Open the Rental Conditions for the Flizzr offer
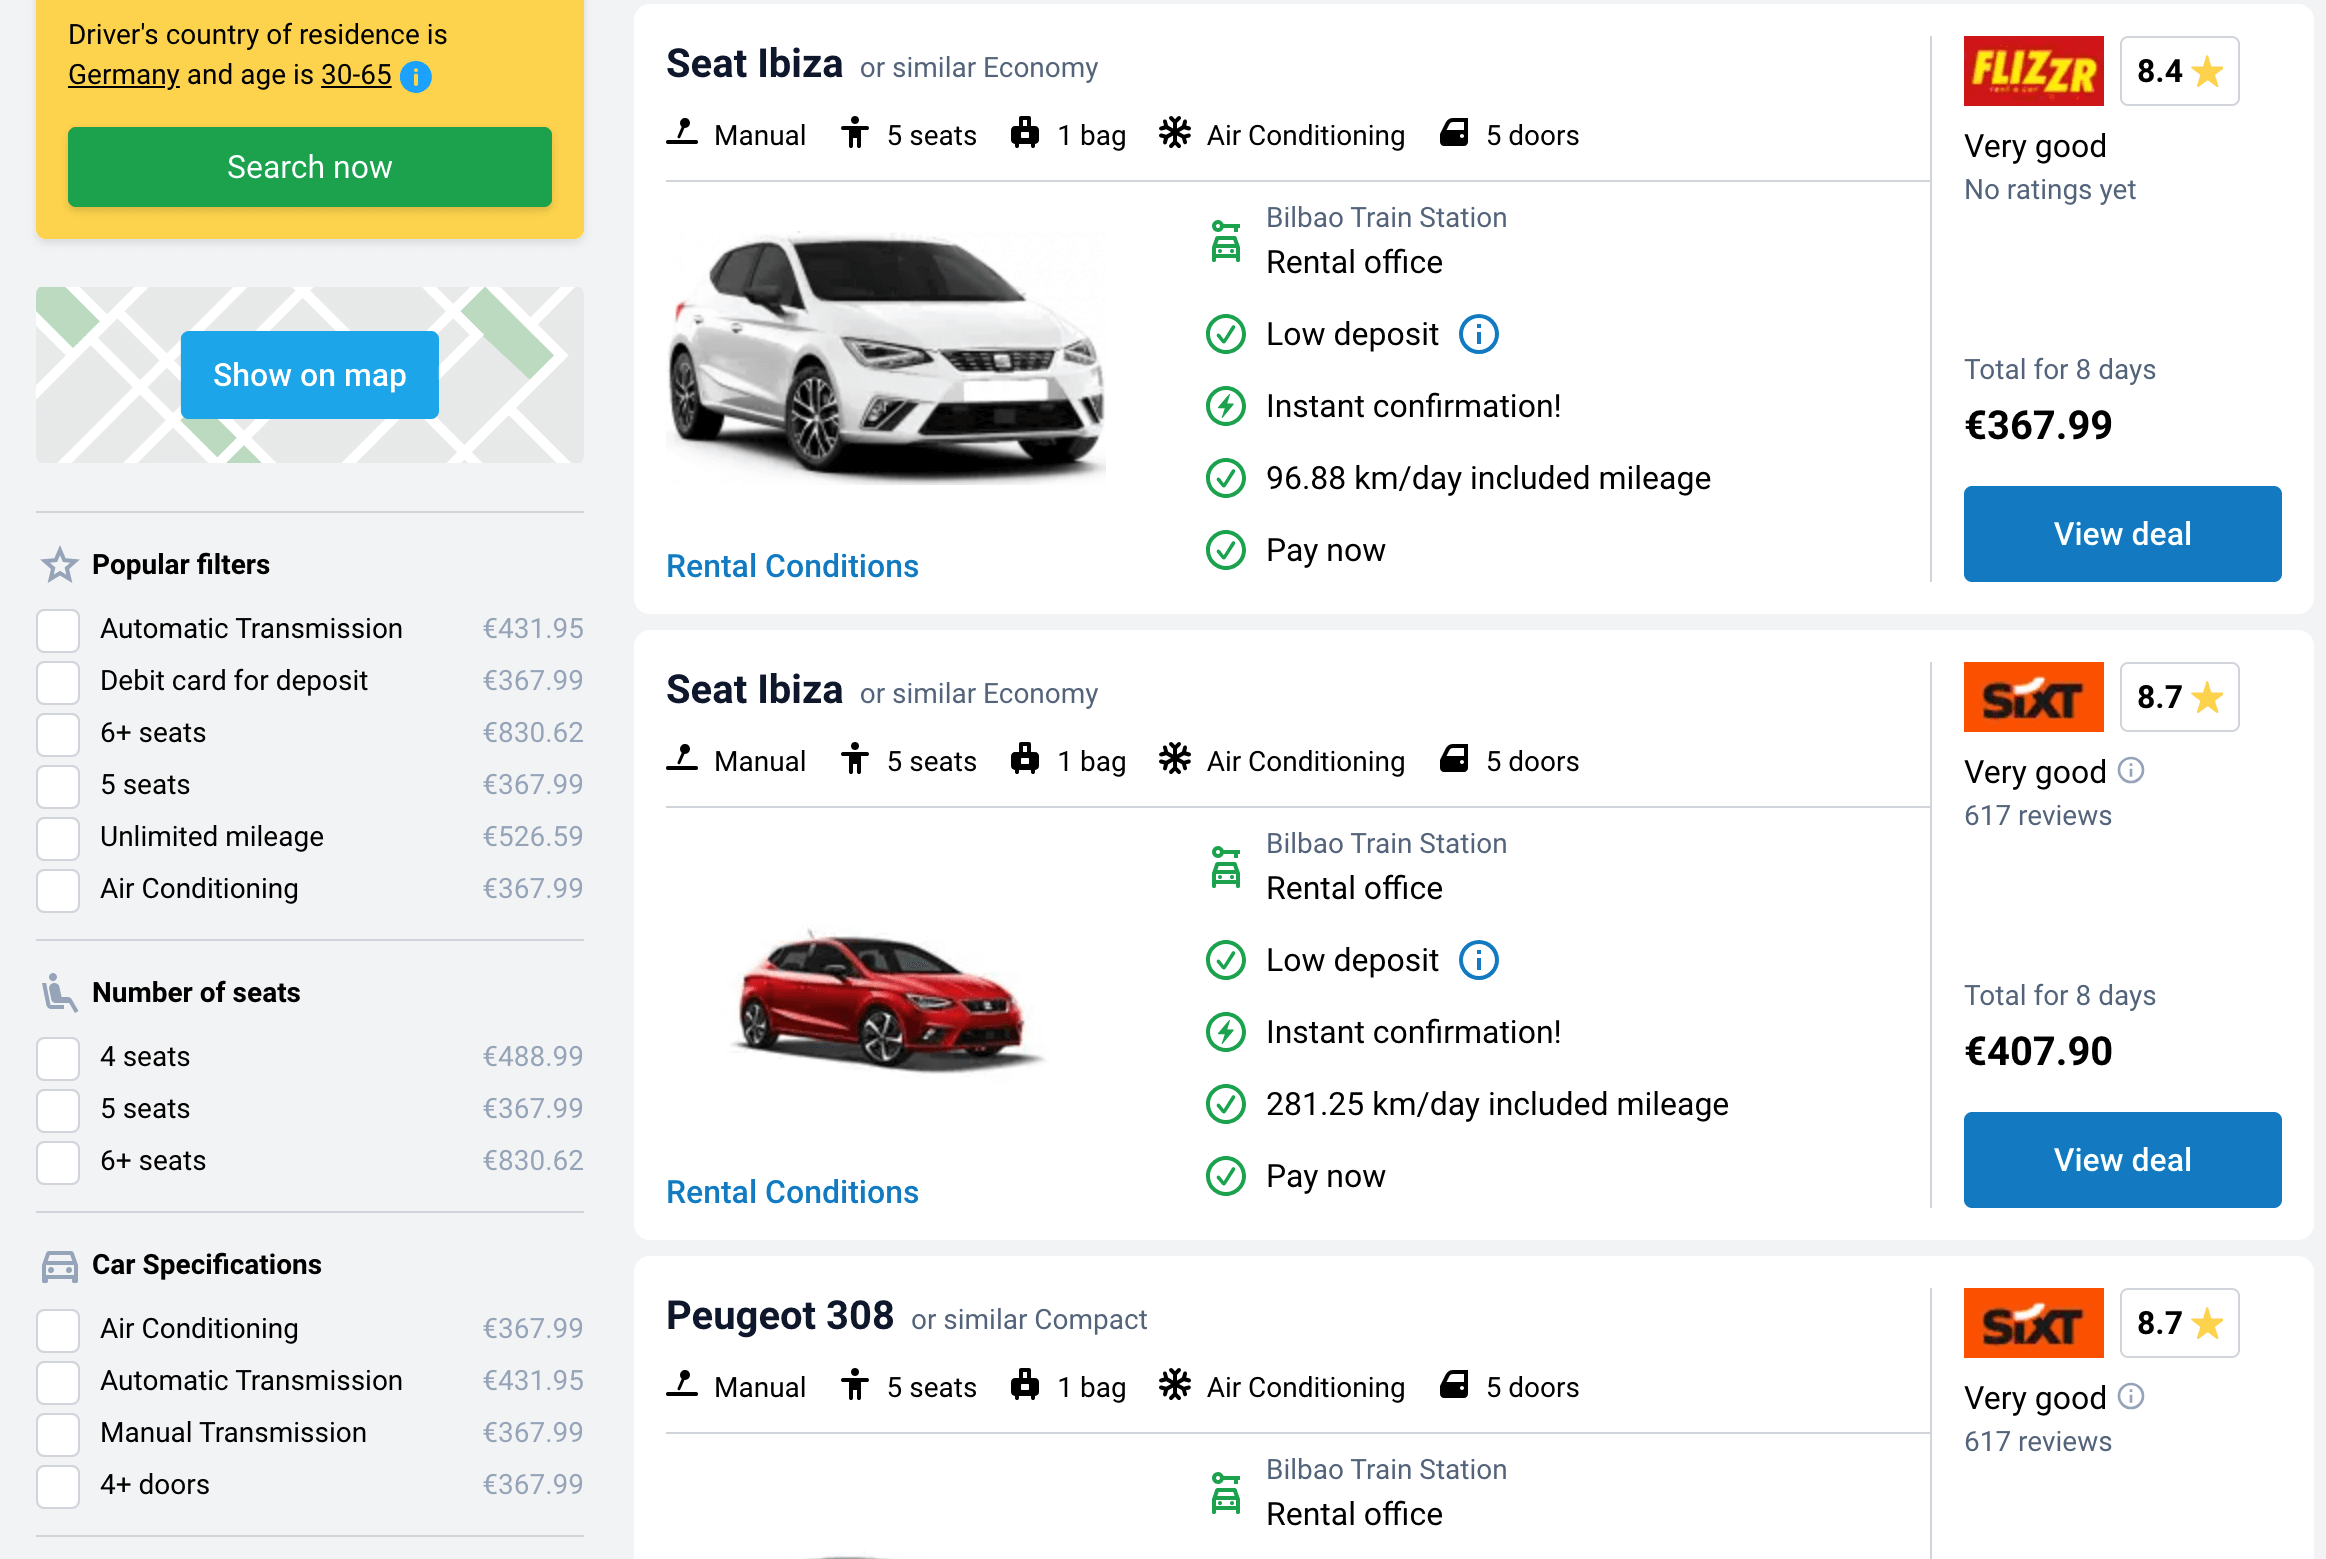The height and width of the screenshot is (1559, 2326). point(792,566)
